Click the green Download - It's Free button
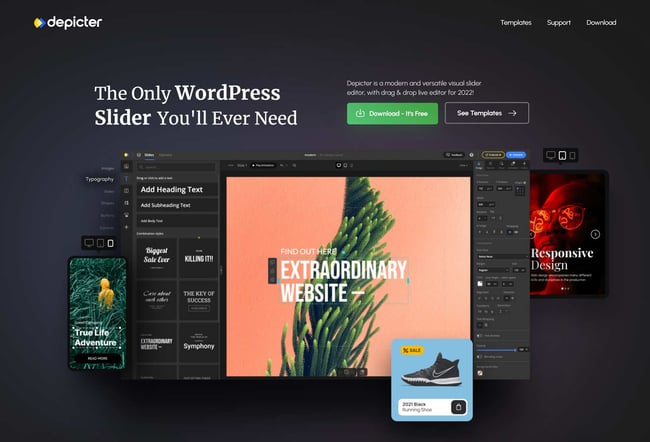This screenshot has width=650, height=442. (x=392, y=113)
